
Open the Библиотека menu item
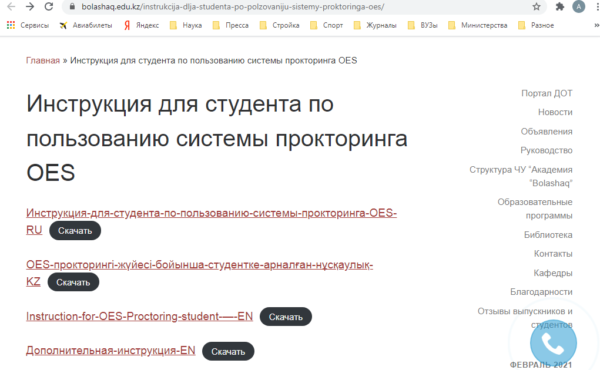(x=548, y=235)
